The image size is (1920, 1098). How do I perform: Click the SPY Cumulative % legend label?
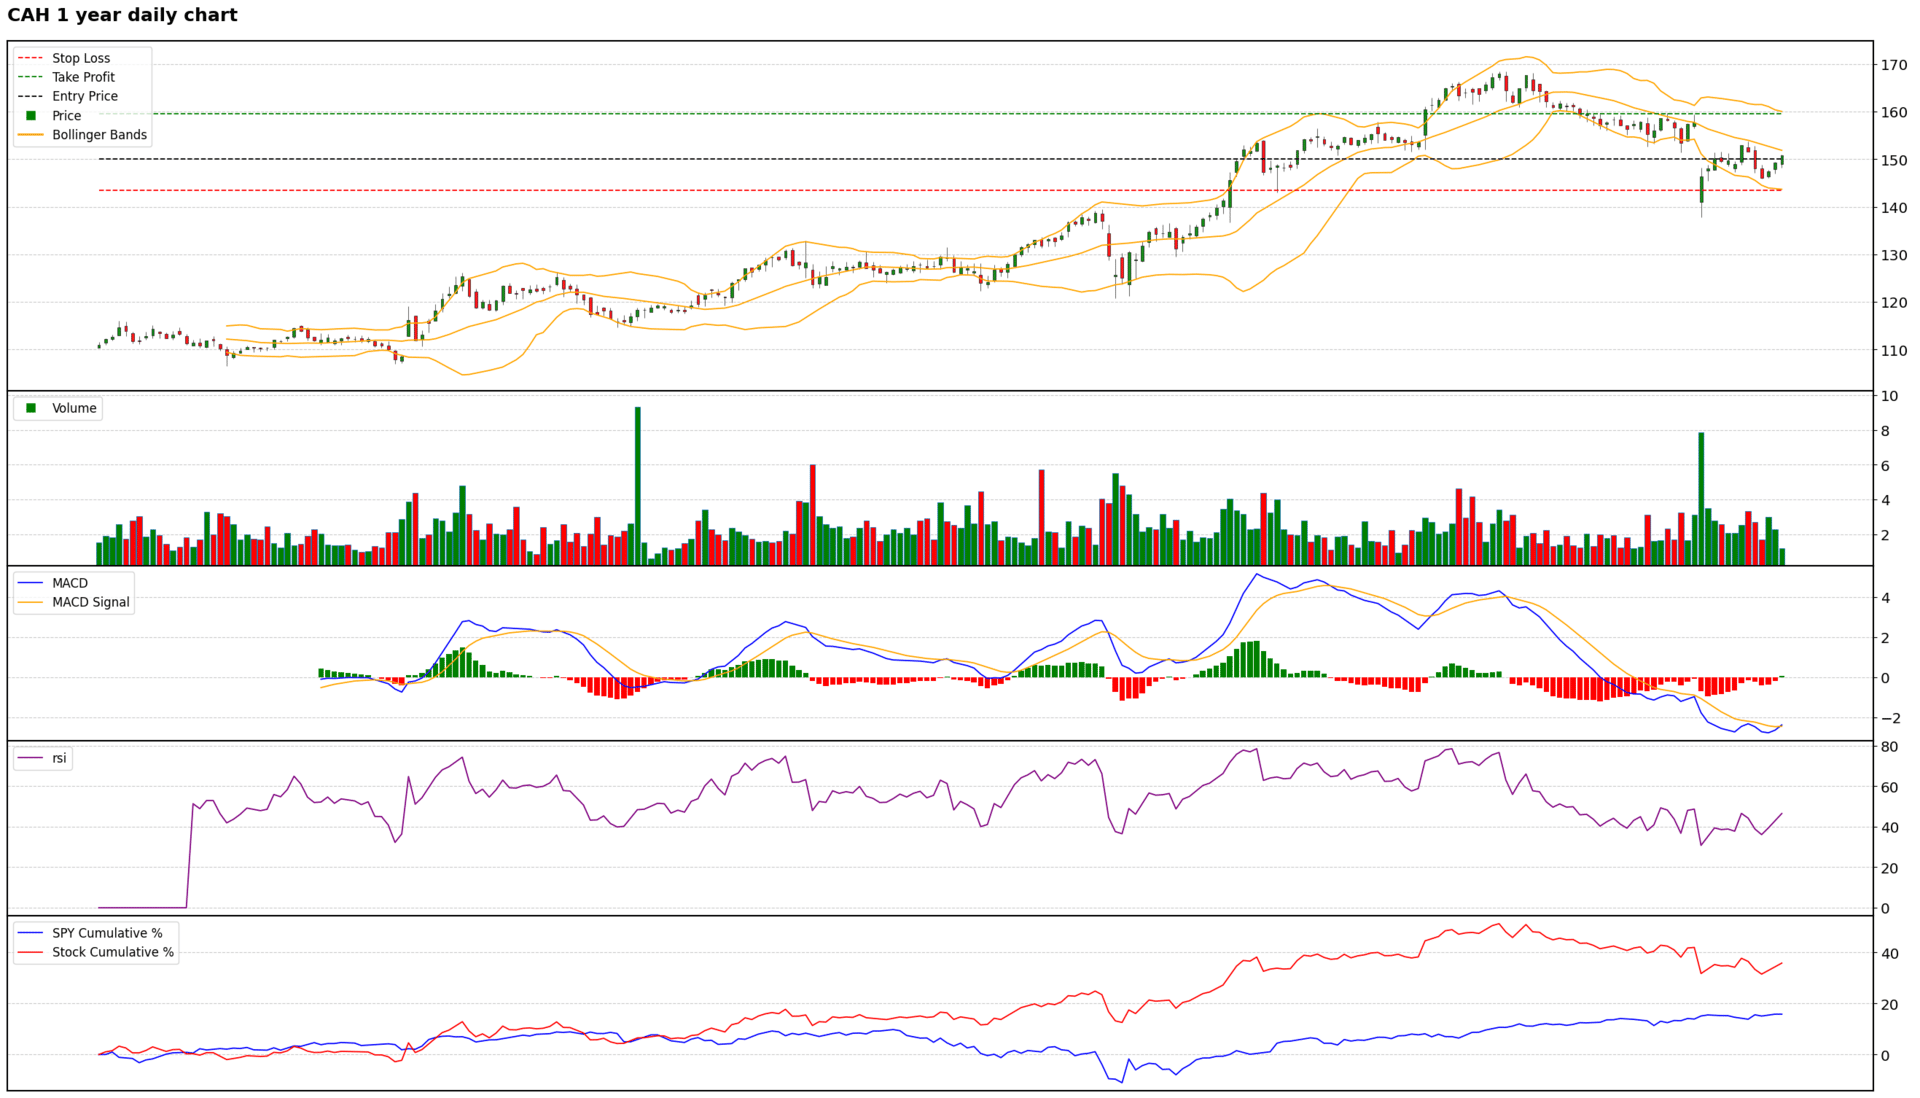107,933
